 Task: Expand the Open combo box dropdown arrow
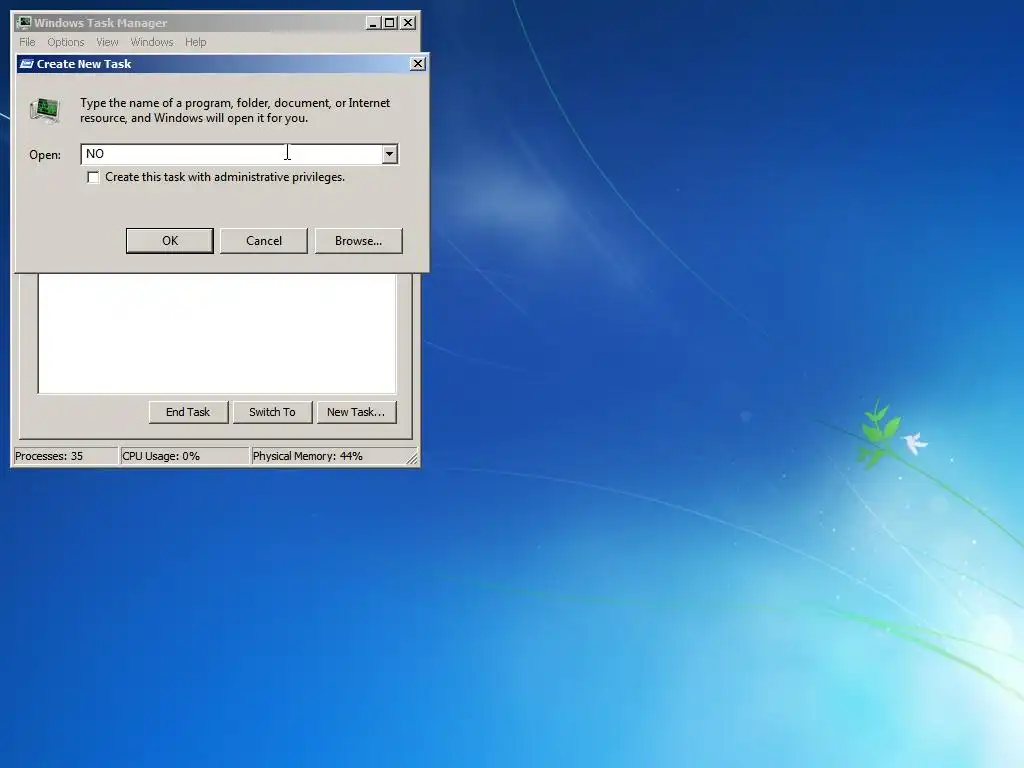click(x=389, y=154)
